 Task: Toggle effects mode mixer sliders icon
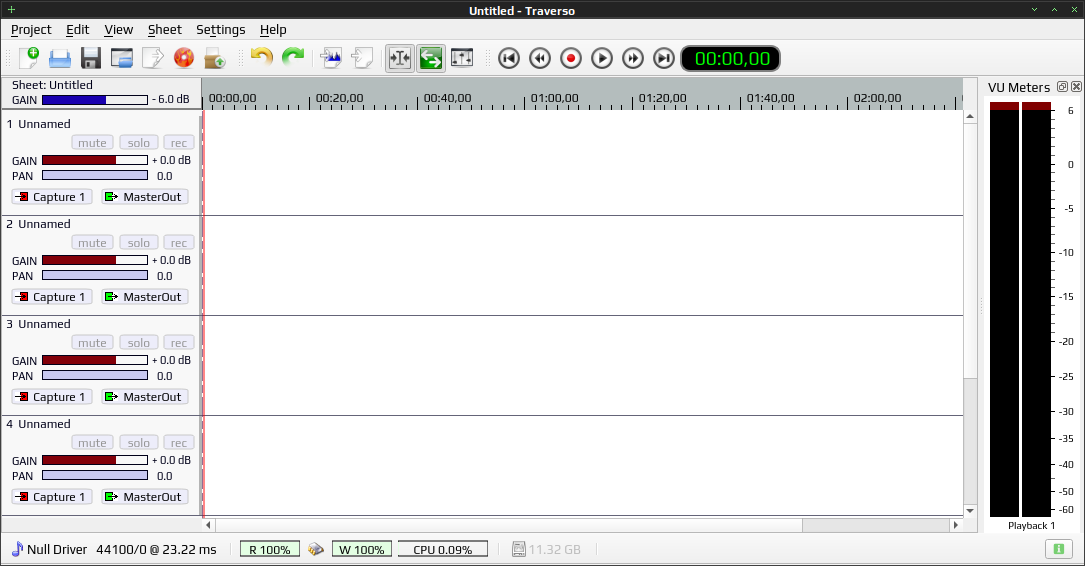(x=462, y=58)
